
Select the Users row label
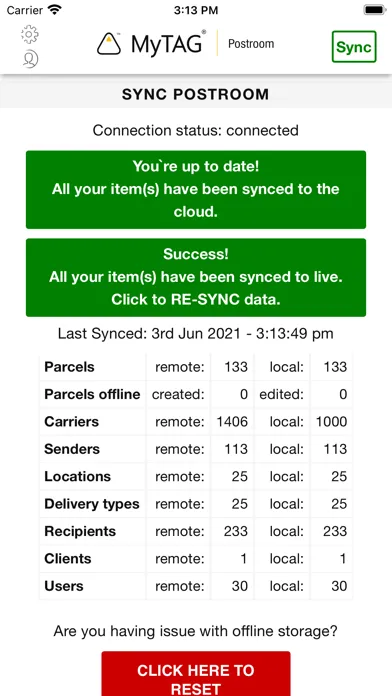(x=64, y=586)
